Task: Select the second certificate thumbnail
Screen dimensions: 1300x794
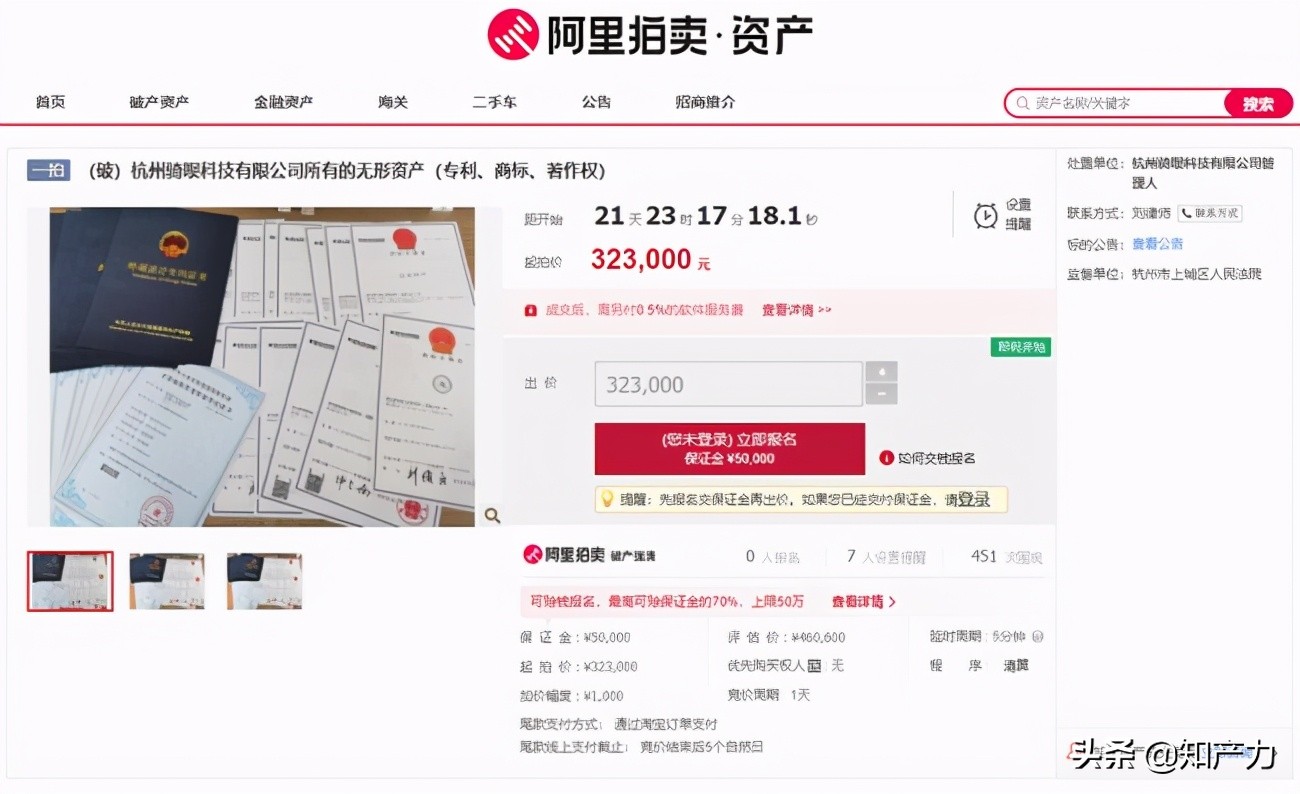Action: click(167, 581)
